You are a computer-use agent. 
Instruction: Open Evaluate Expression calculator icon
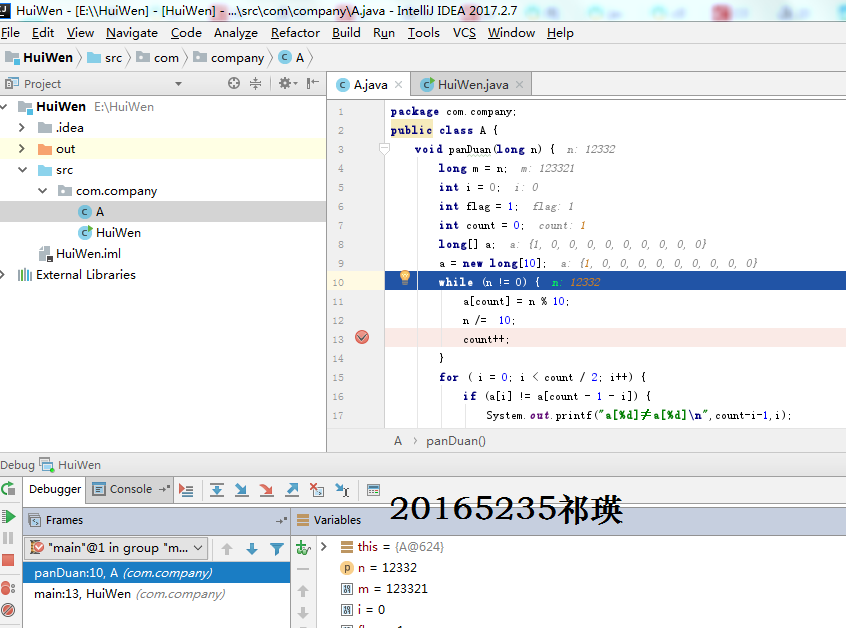pos(373,490)
